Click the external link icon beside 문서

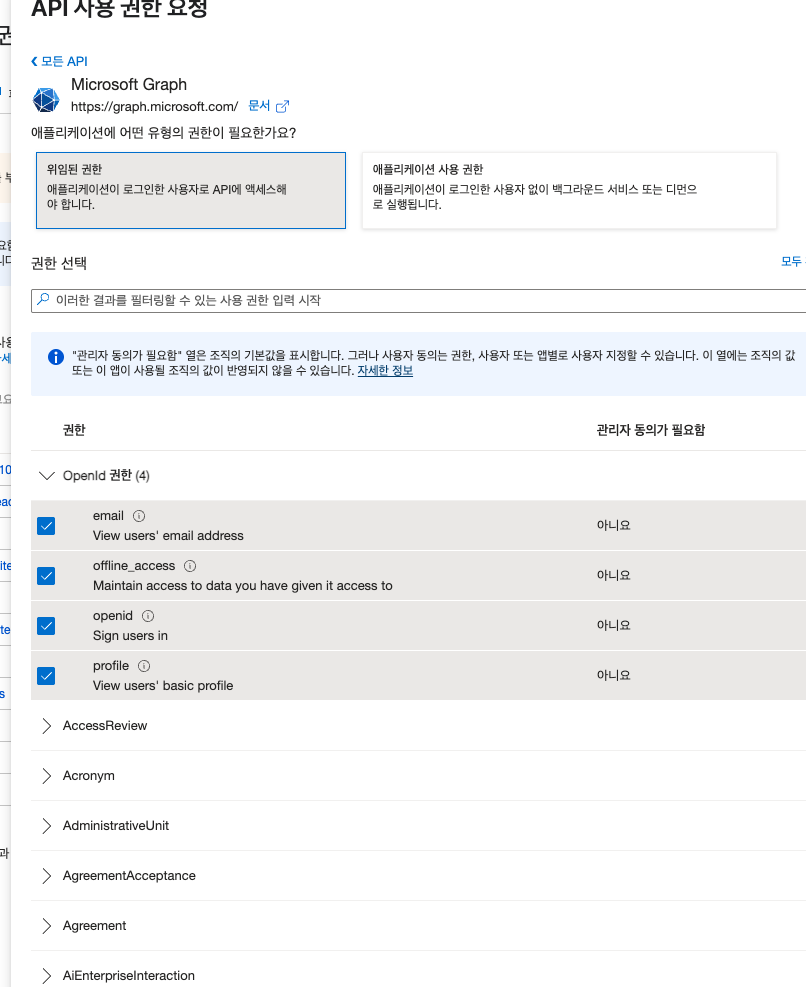pos(283,106)
